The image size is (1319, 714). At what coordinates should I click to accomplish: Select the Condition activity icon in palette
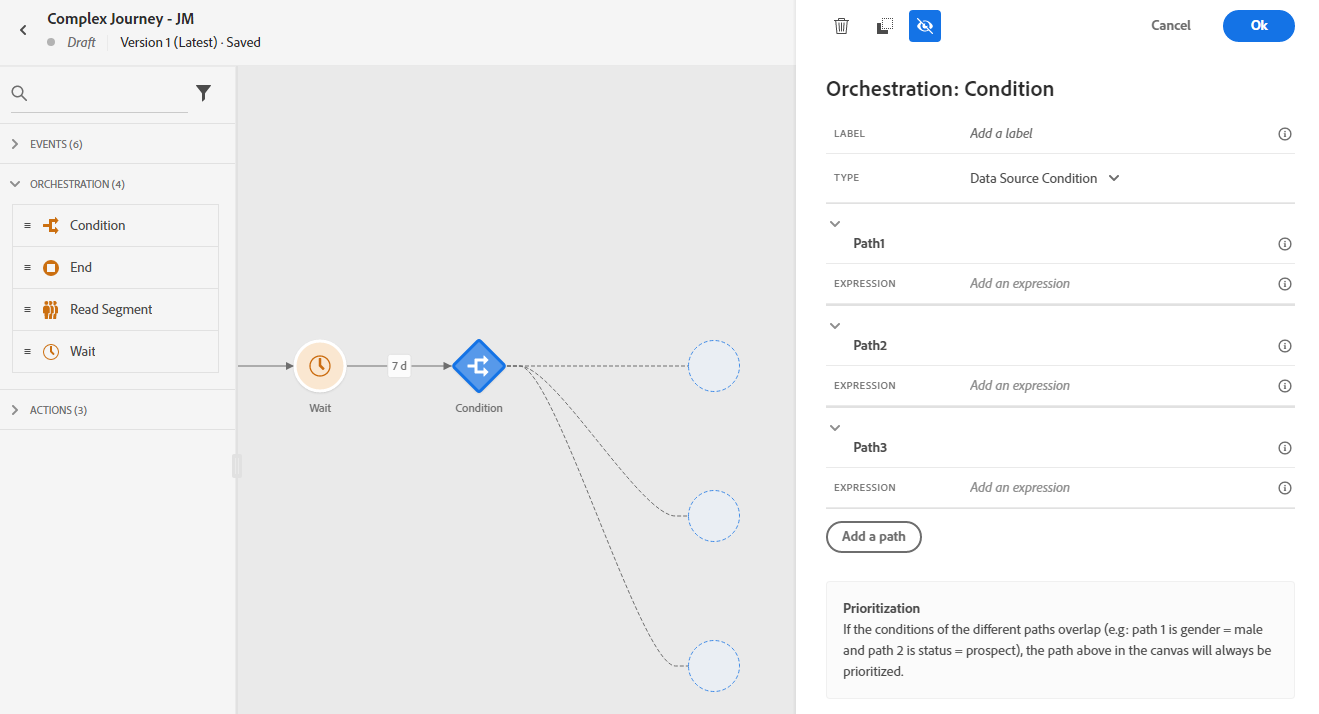pos(51,226)
